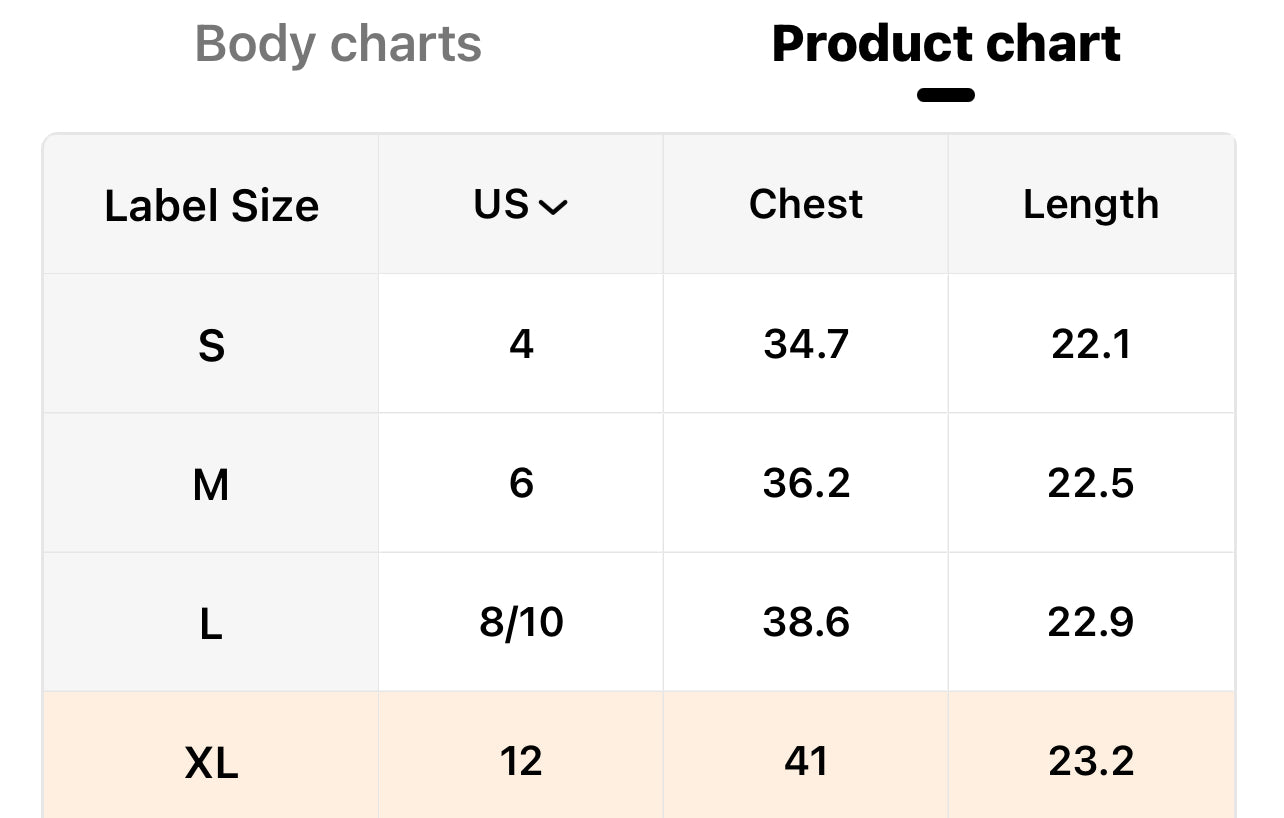Click the XL length value 23.2
The width and height of the screenshot is (1284, 818).
(x=1090, y=762)
